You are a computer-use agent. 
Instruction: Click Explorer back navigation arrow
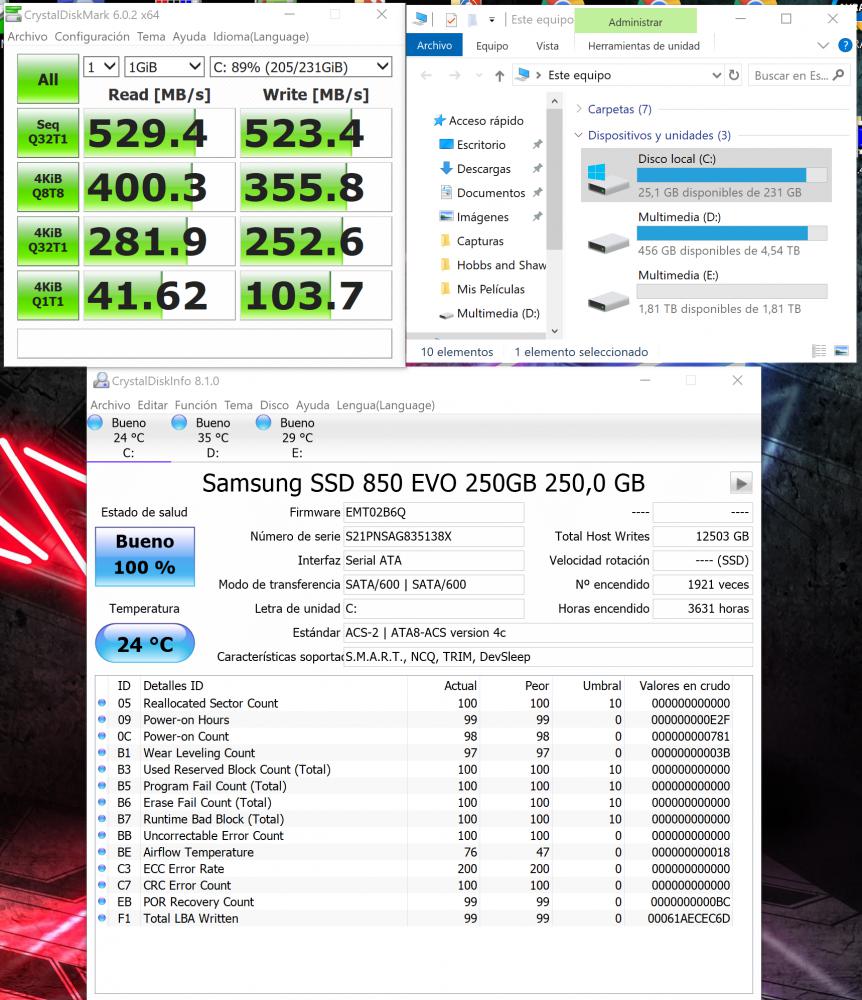coord(426,75)
